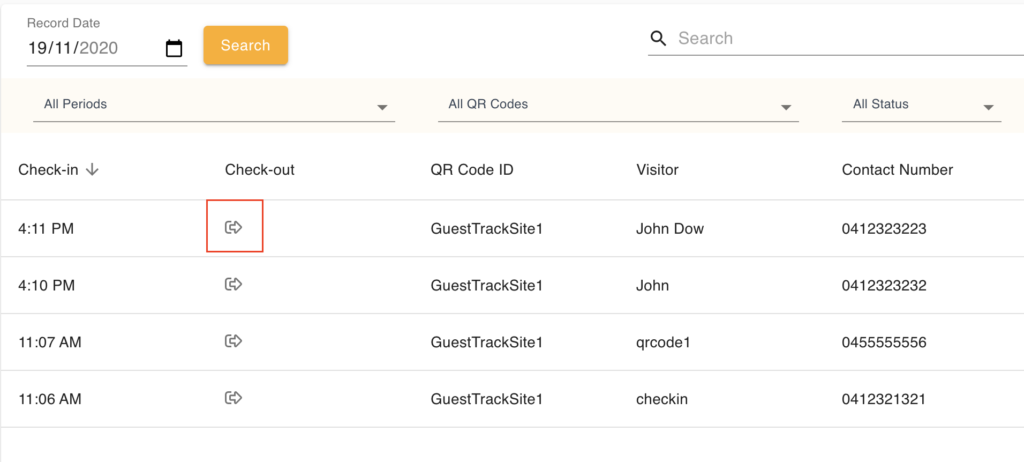Image resolution: width=1024 pixels, height=462 pixels.
Task: Click check-out icon for John Dow
Action: click(233, 228)
